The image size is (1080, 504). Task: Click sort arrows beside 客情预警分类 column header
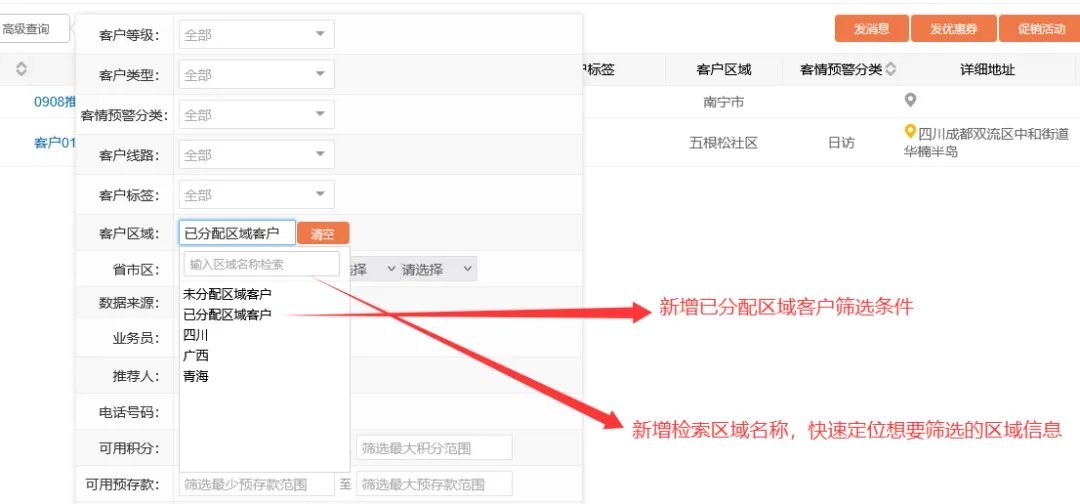click(891, 69)
